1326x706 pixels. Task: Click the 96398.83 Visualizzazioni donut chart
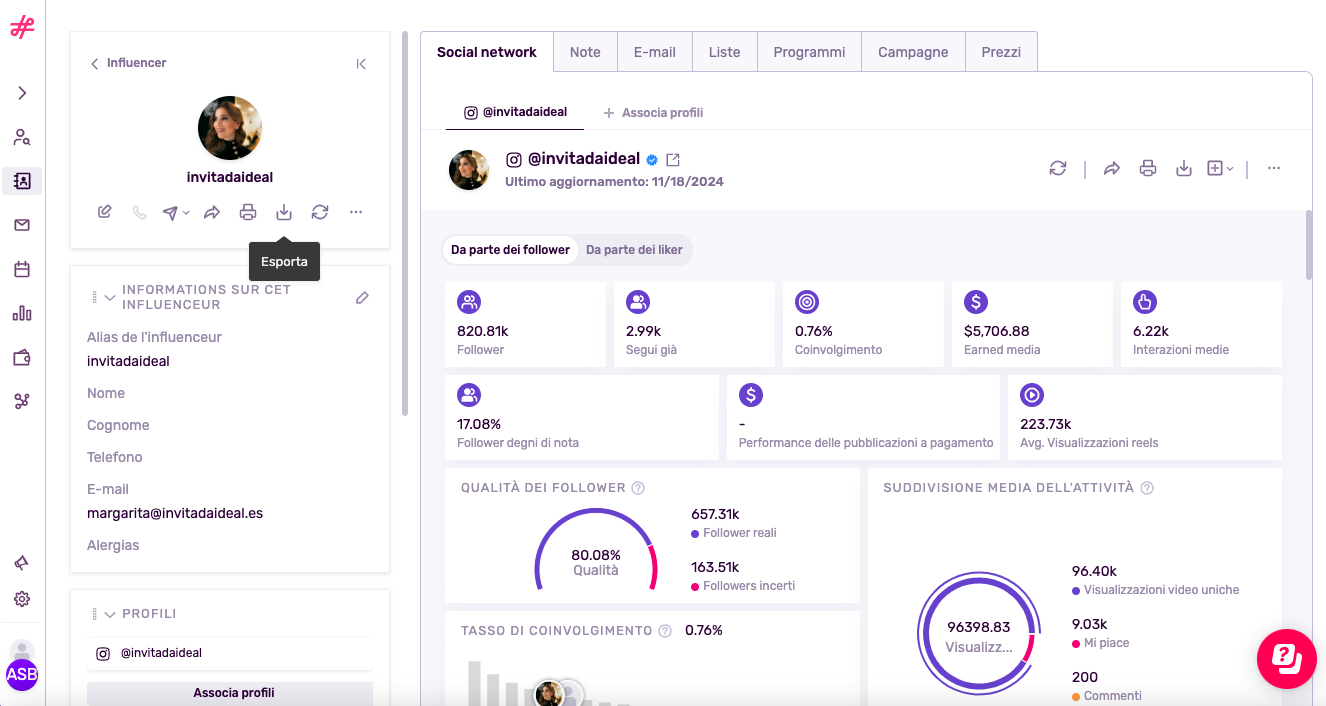[x=979, y=635]
